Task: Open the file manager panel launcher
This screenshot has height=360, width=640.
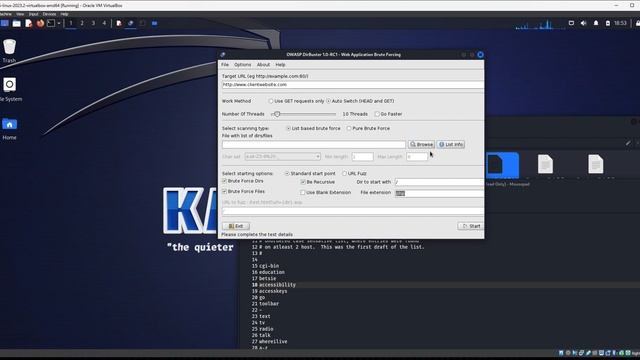Action: (16, 23)
